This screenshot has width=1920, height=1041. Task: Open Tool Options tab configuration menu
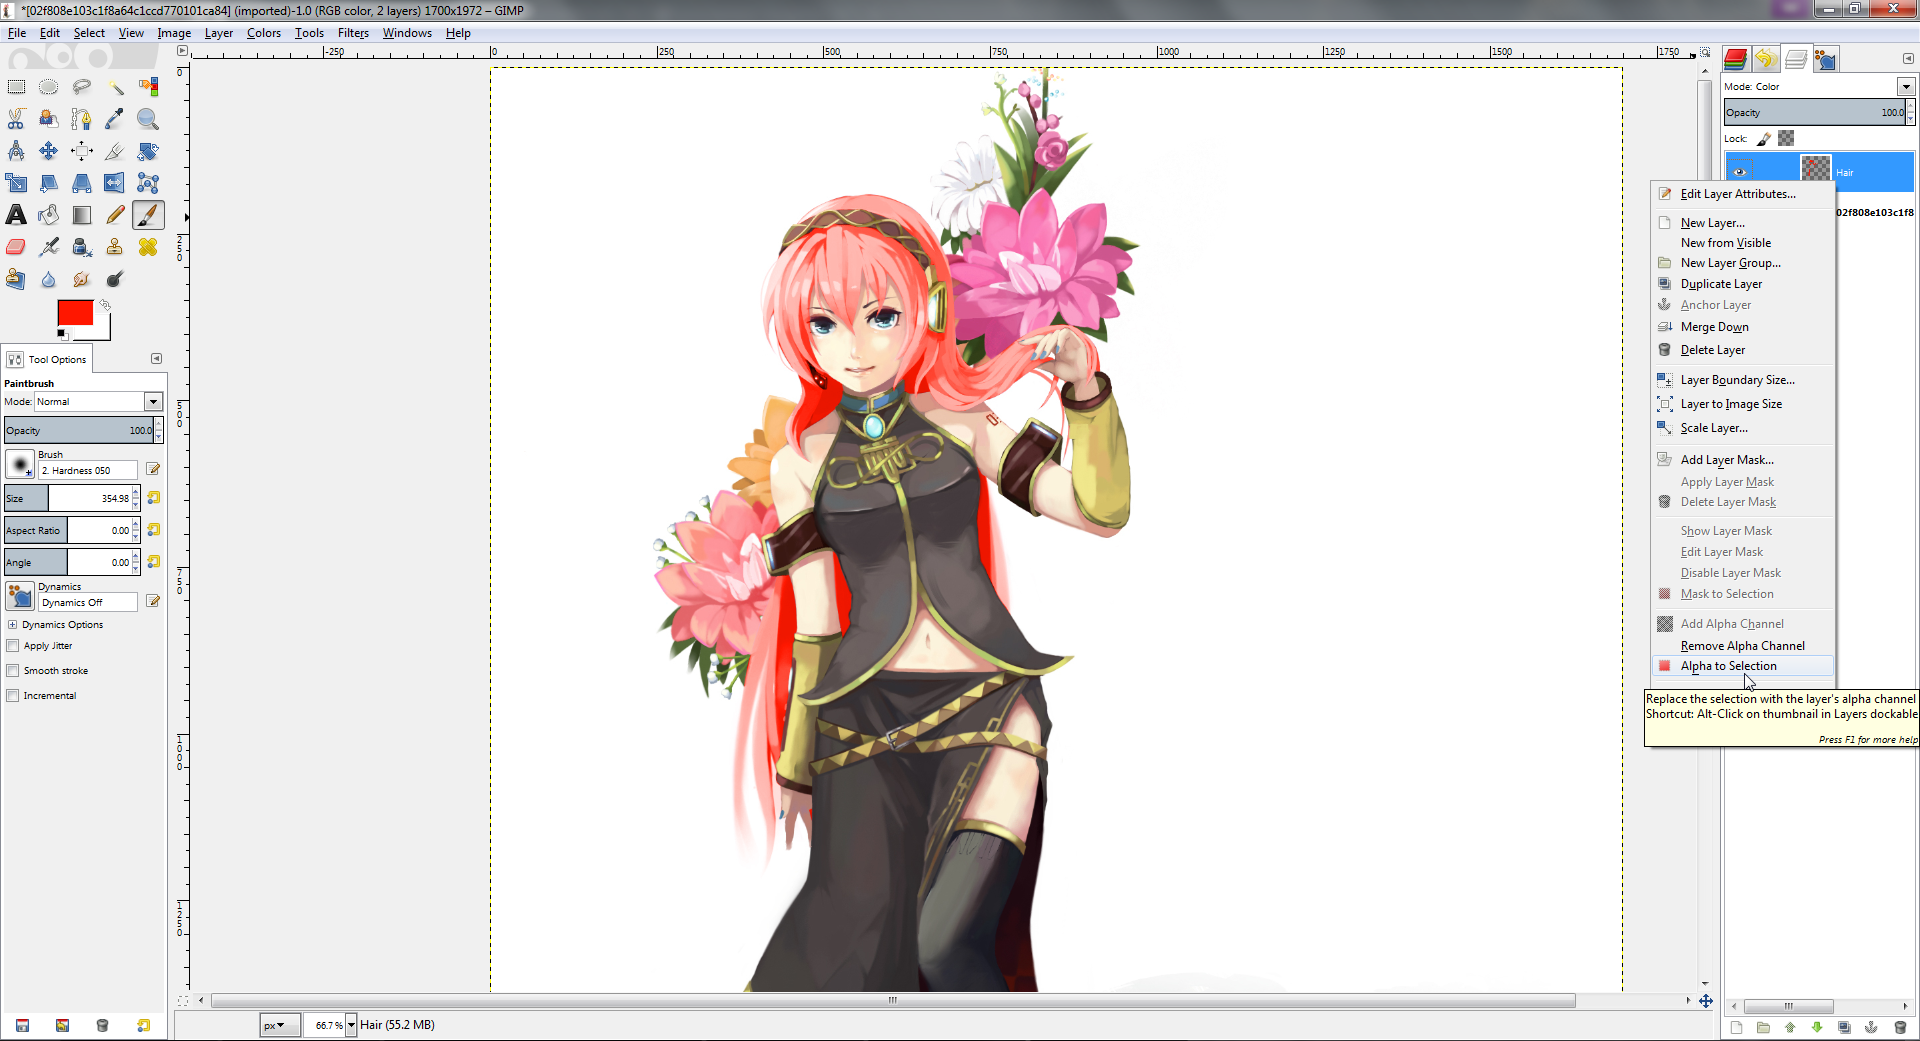click(x=156, y=359)
